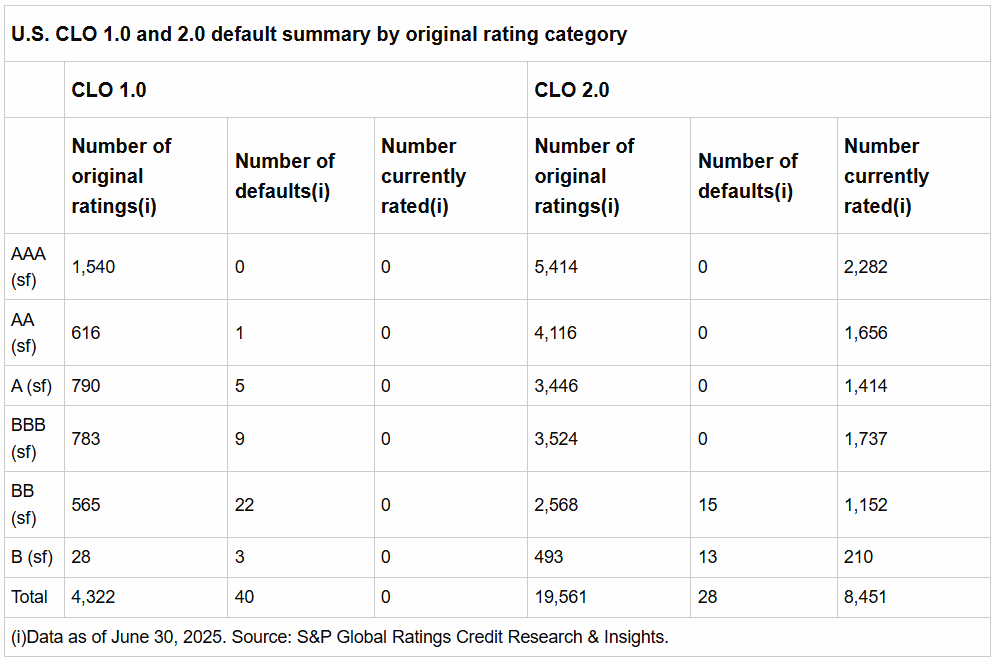995x662 pixels.
Task: Click the 22 defaults cell for BB
Action: [x=244, y=505]
